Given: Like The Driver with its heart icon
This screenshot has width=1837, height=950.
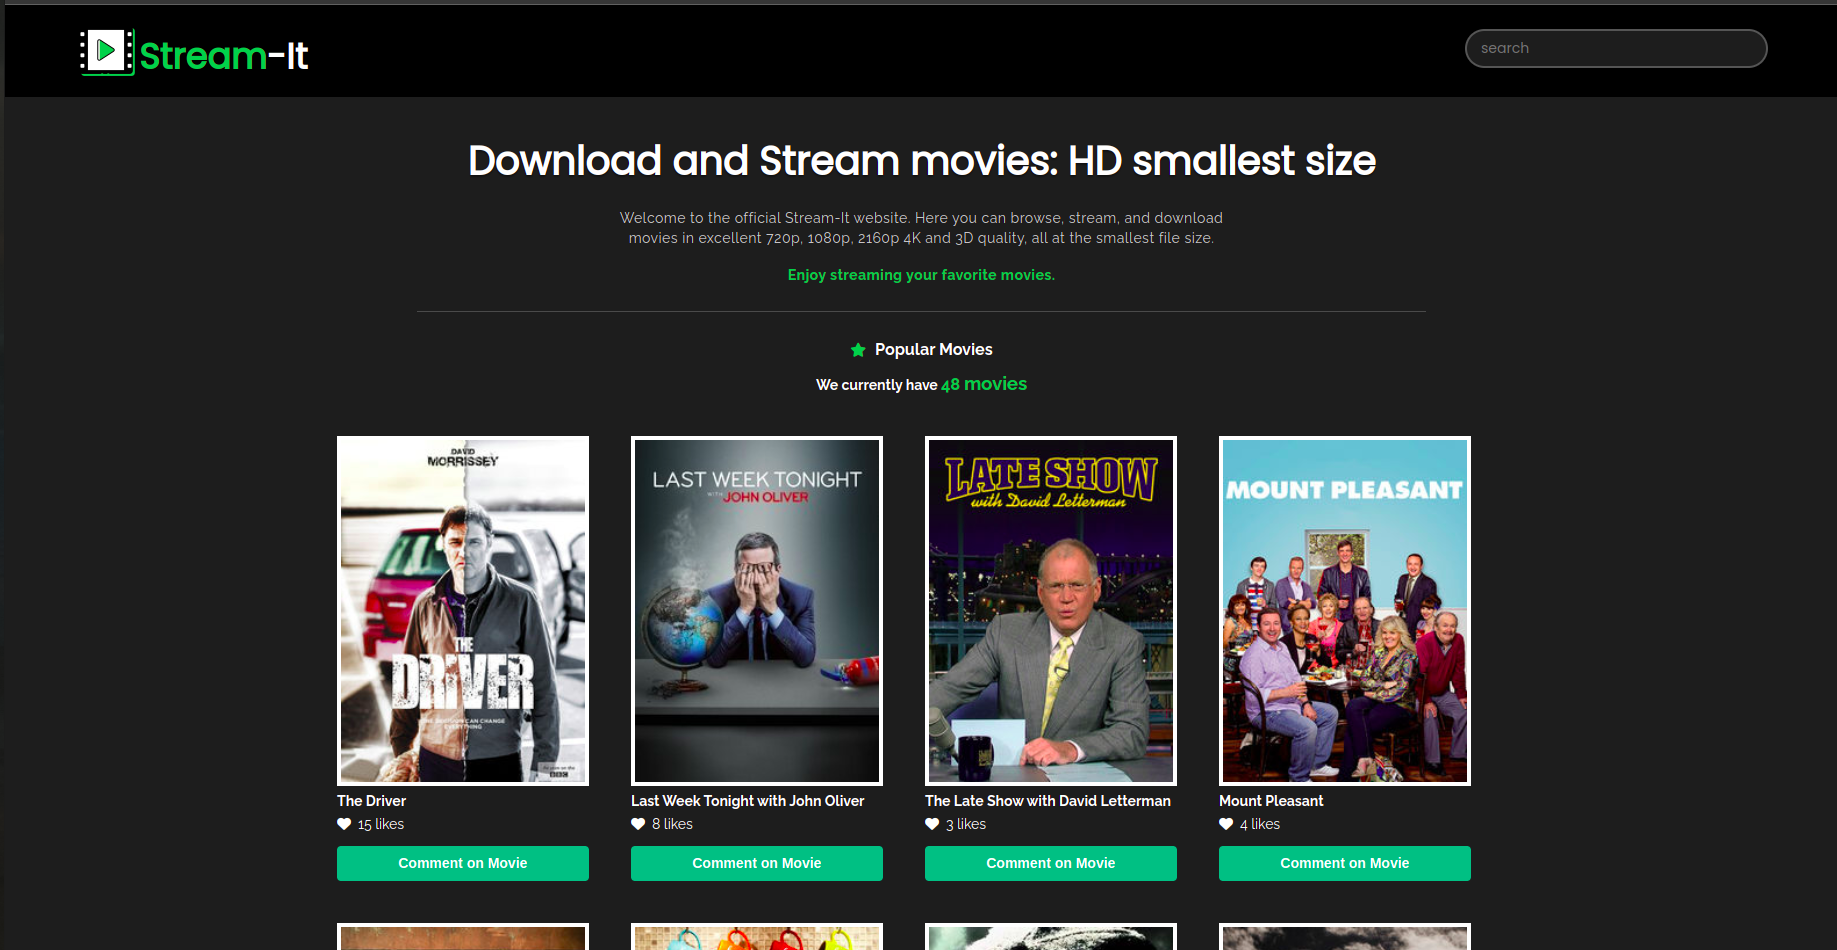Looking at the screenshot, I should tap(344, 824).
